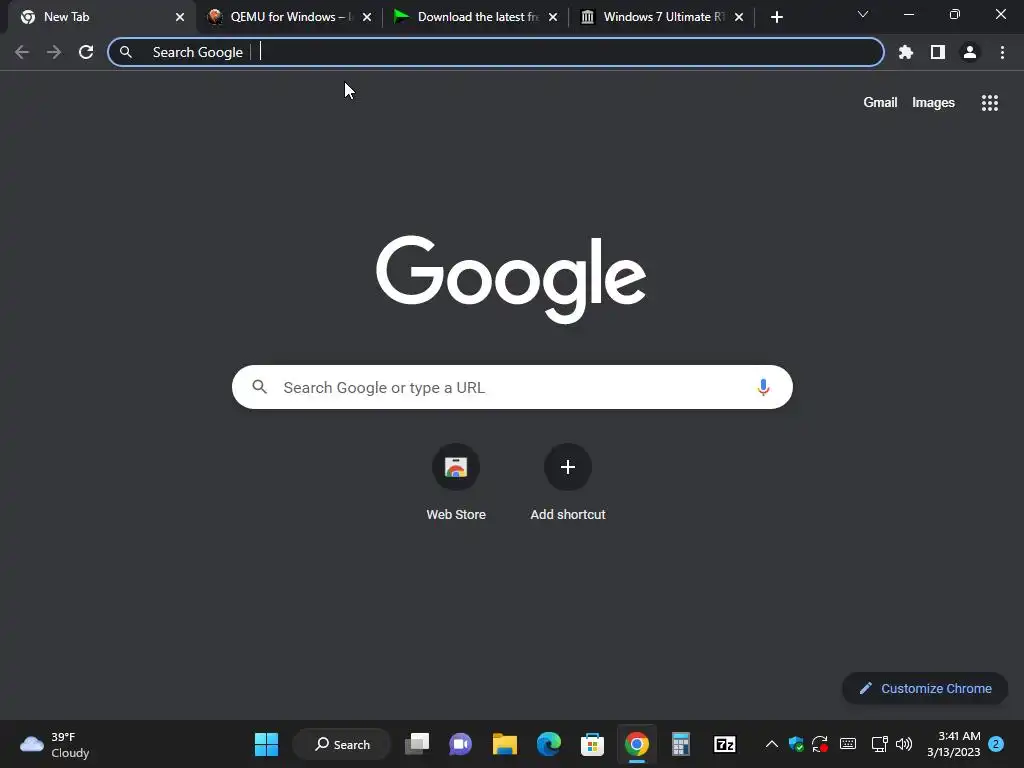Add a new shortcut tile
Image resolution: width=1024 pixels, height=768 pixels.
(x=568, y=482)
